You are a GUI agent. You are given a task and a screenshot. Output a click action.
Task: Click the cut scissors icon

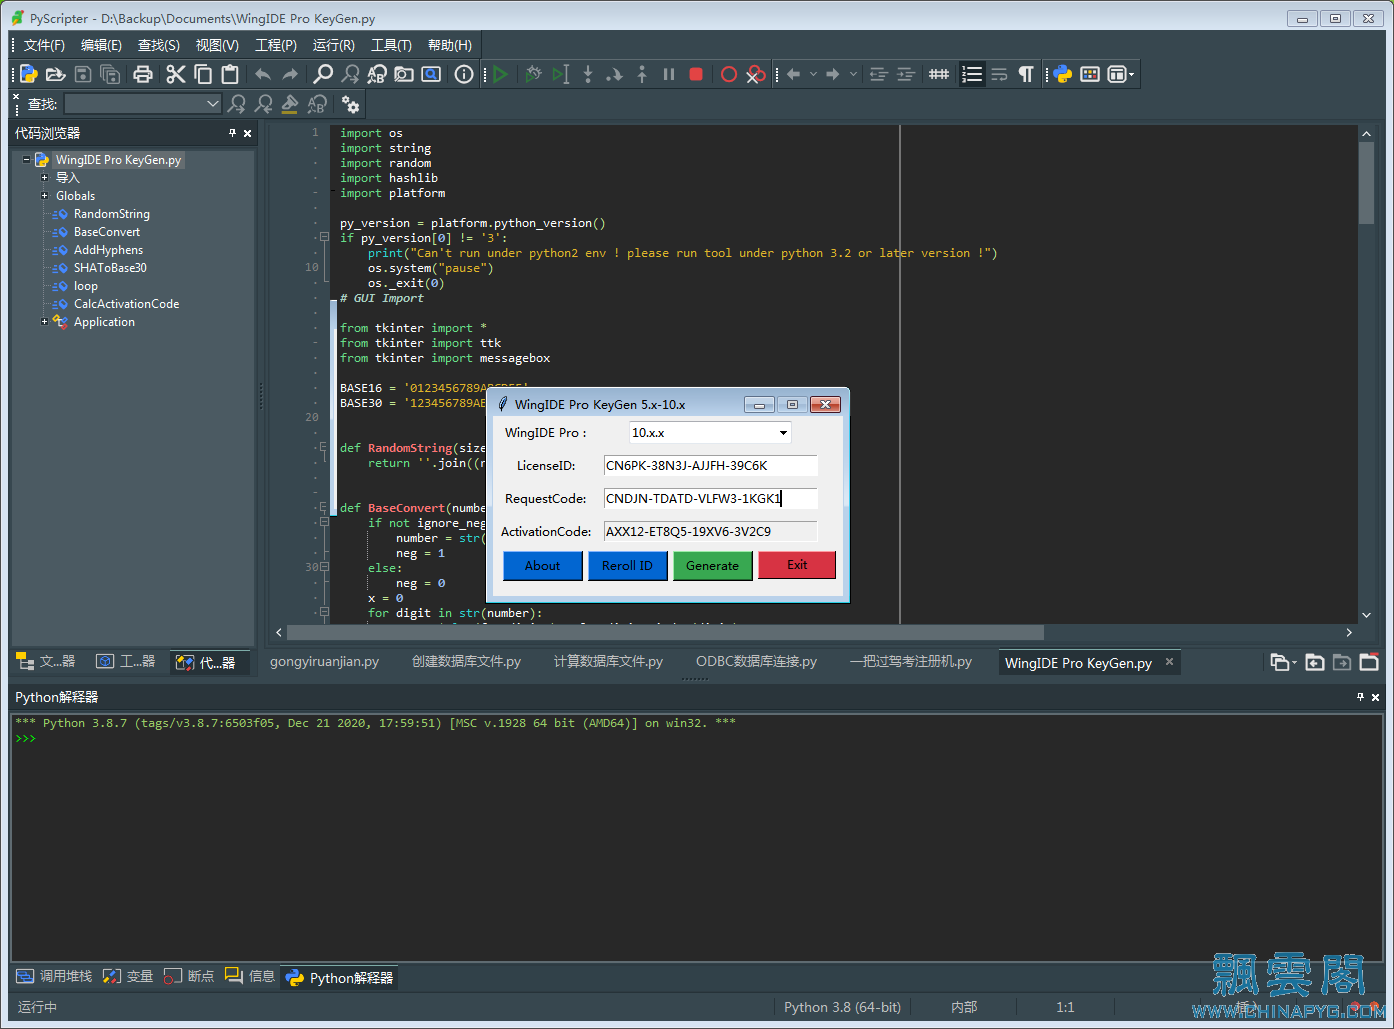[x=176, y=74]
